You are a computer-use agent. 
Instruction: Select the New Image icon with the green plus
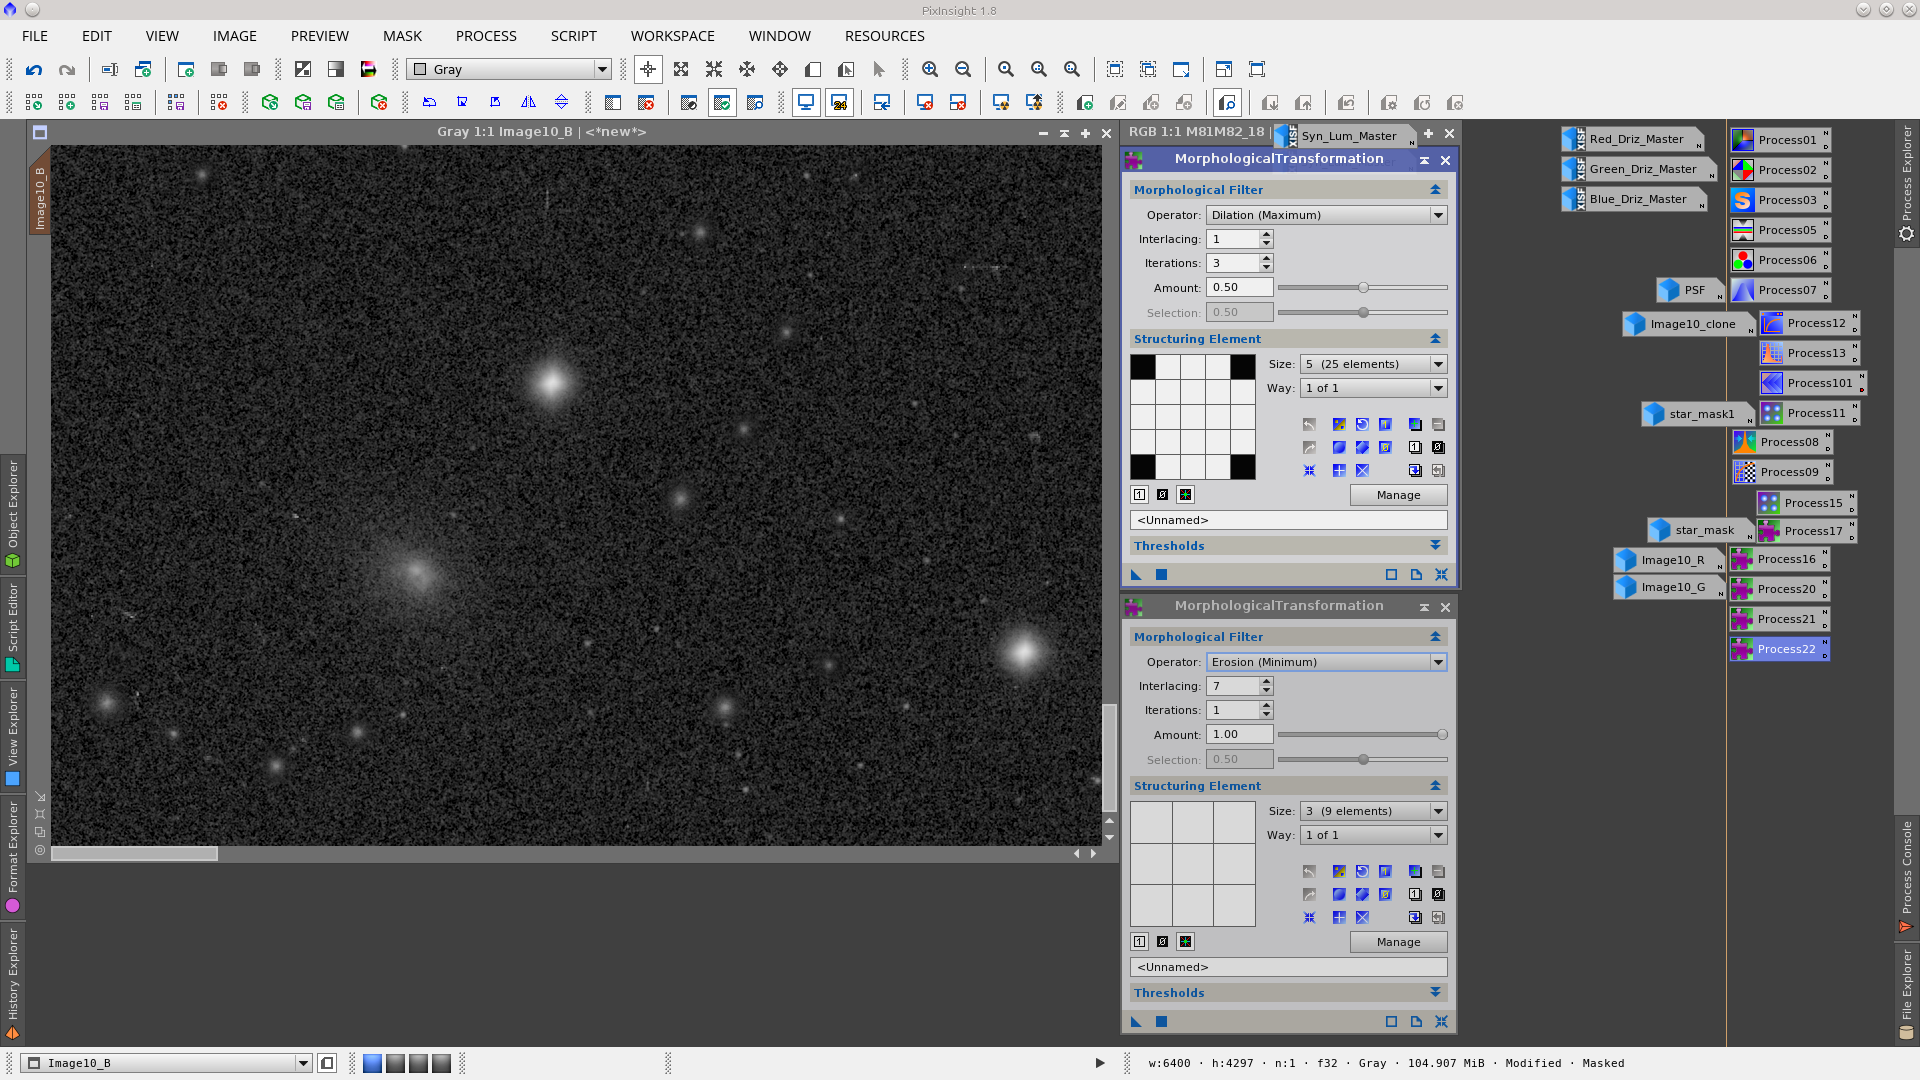(x=184, y=69)
